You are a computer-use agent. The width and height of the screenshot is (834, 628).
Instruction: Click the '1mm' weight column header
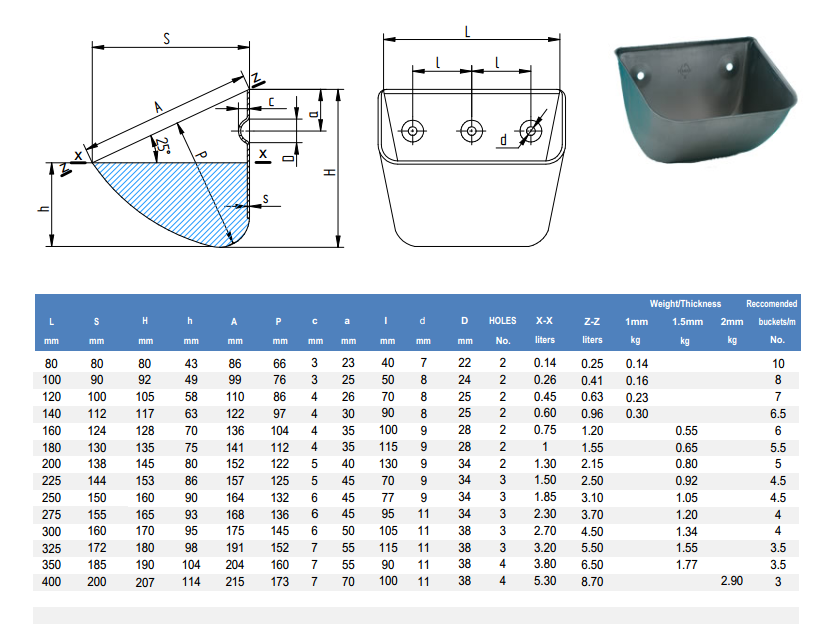tap(636, 322)
